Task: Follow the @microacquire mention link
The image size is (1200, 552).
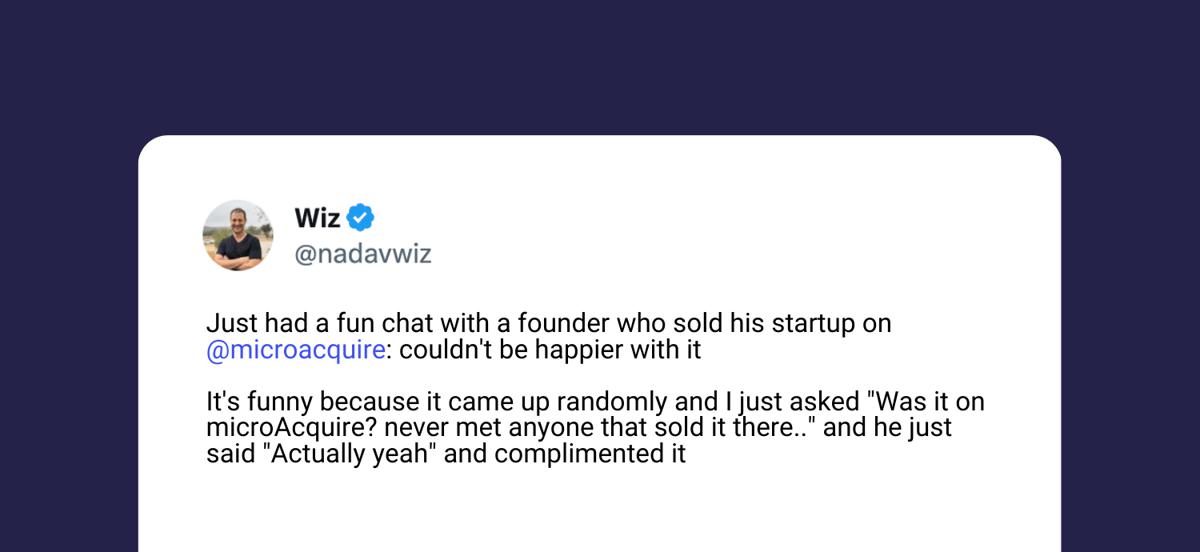Action: click(x=295, y=351)
